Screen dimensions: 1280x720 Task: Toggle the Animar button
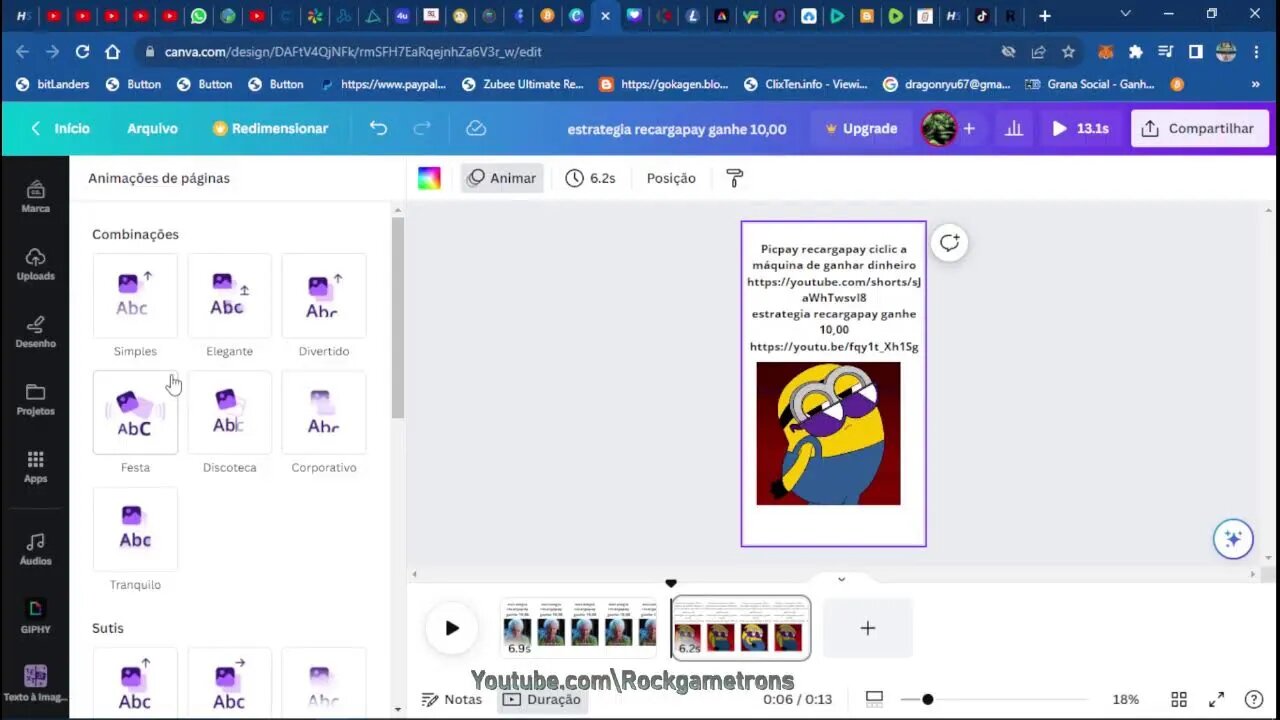pyautogui.click(x=502, y=178)
